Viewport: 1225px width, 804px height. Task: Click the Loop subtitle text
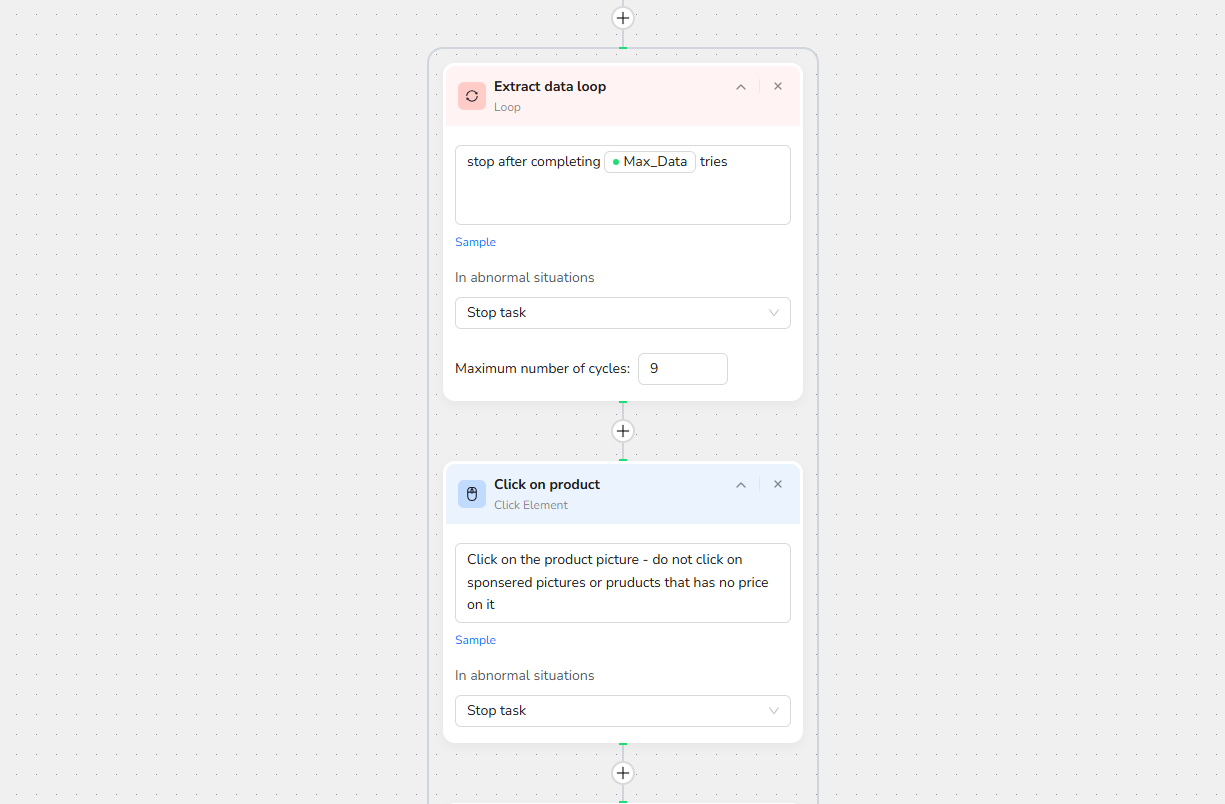coord(507,107)
